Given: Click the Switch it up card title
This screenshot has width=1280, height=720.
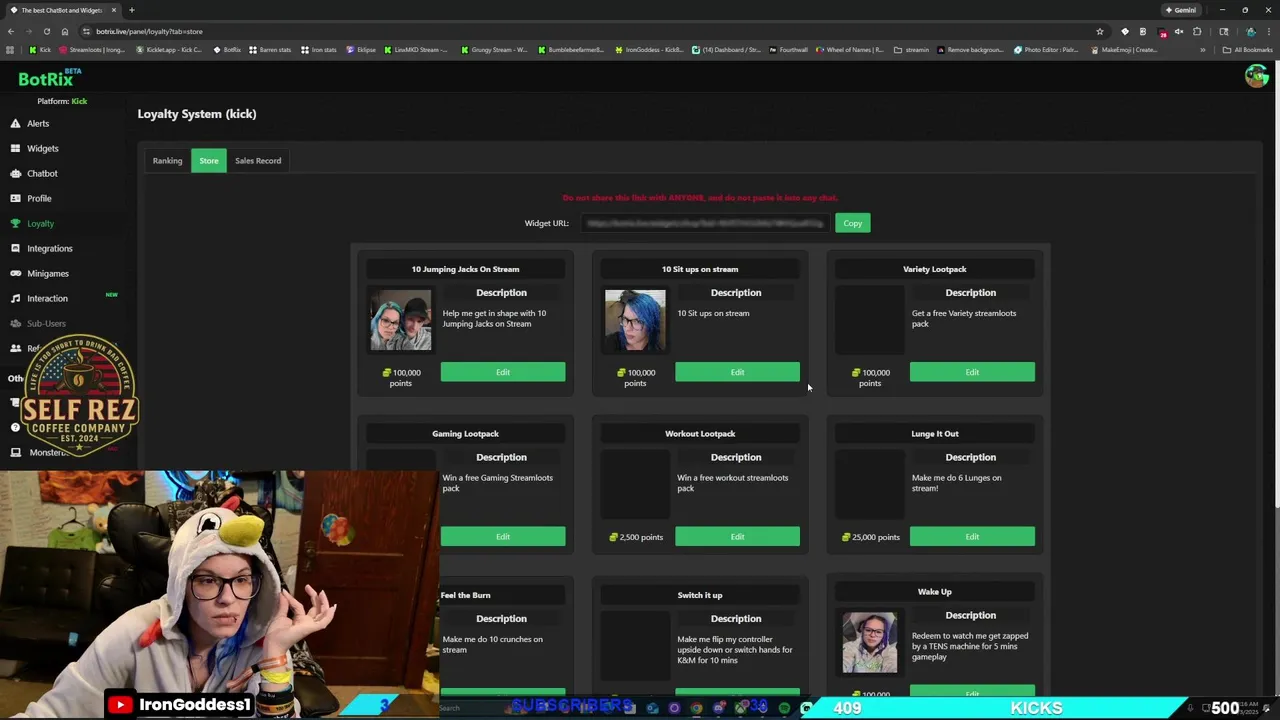Looking at the screenshot, I should click(700, 595).
